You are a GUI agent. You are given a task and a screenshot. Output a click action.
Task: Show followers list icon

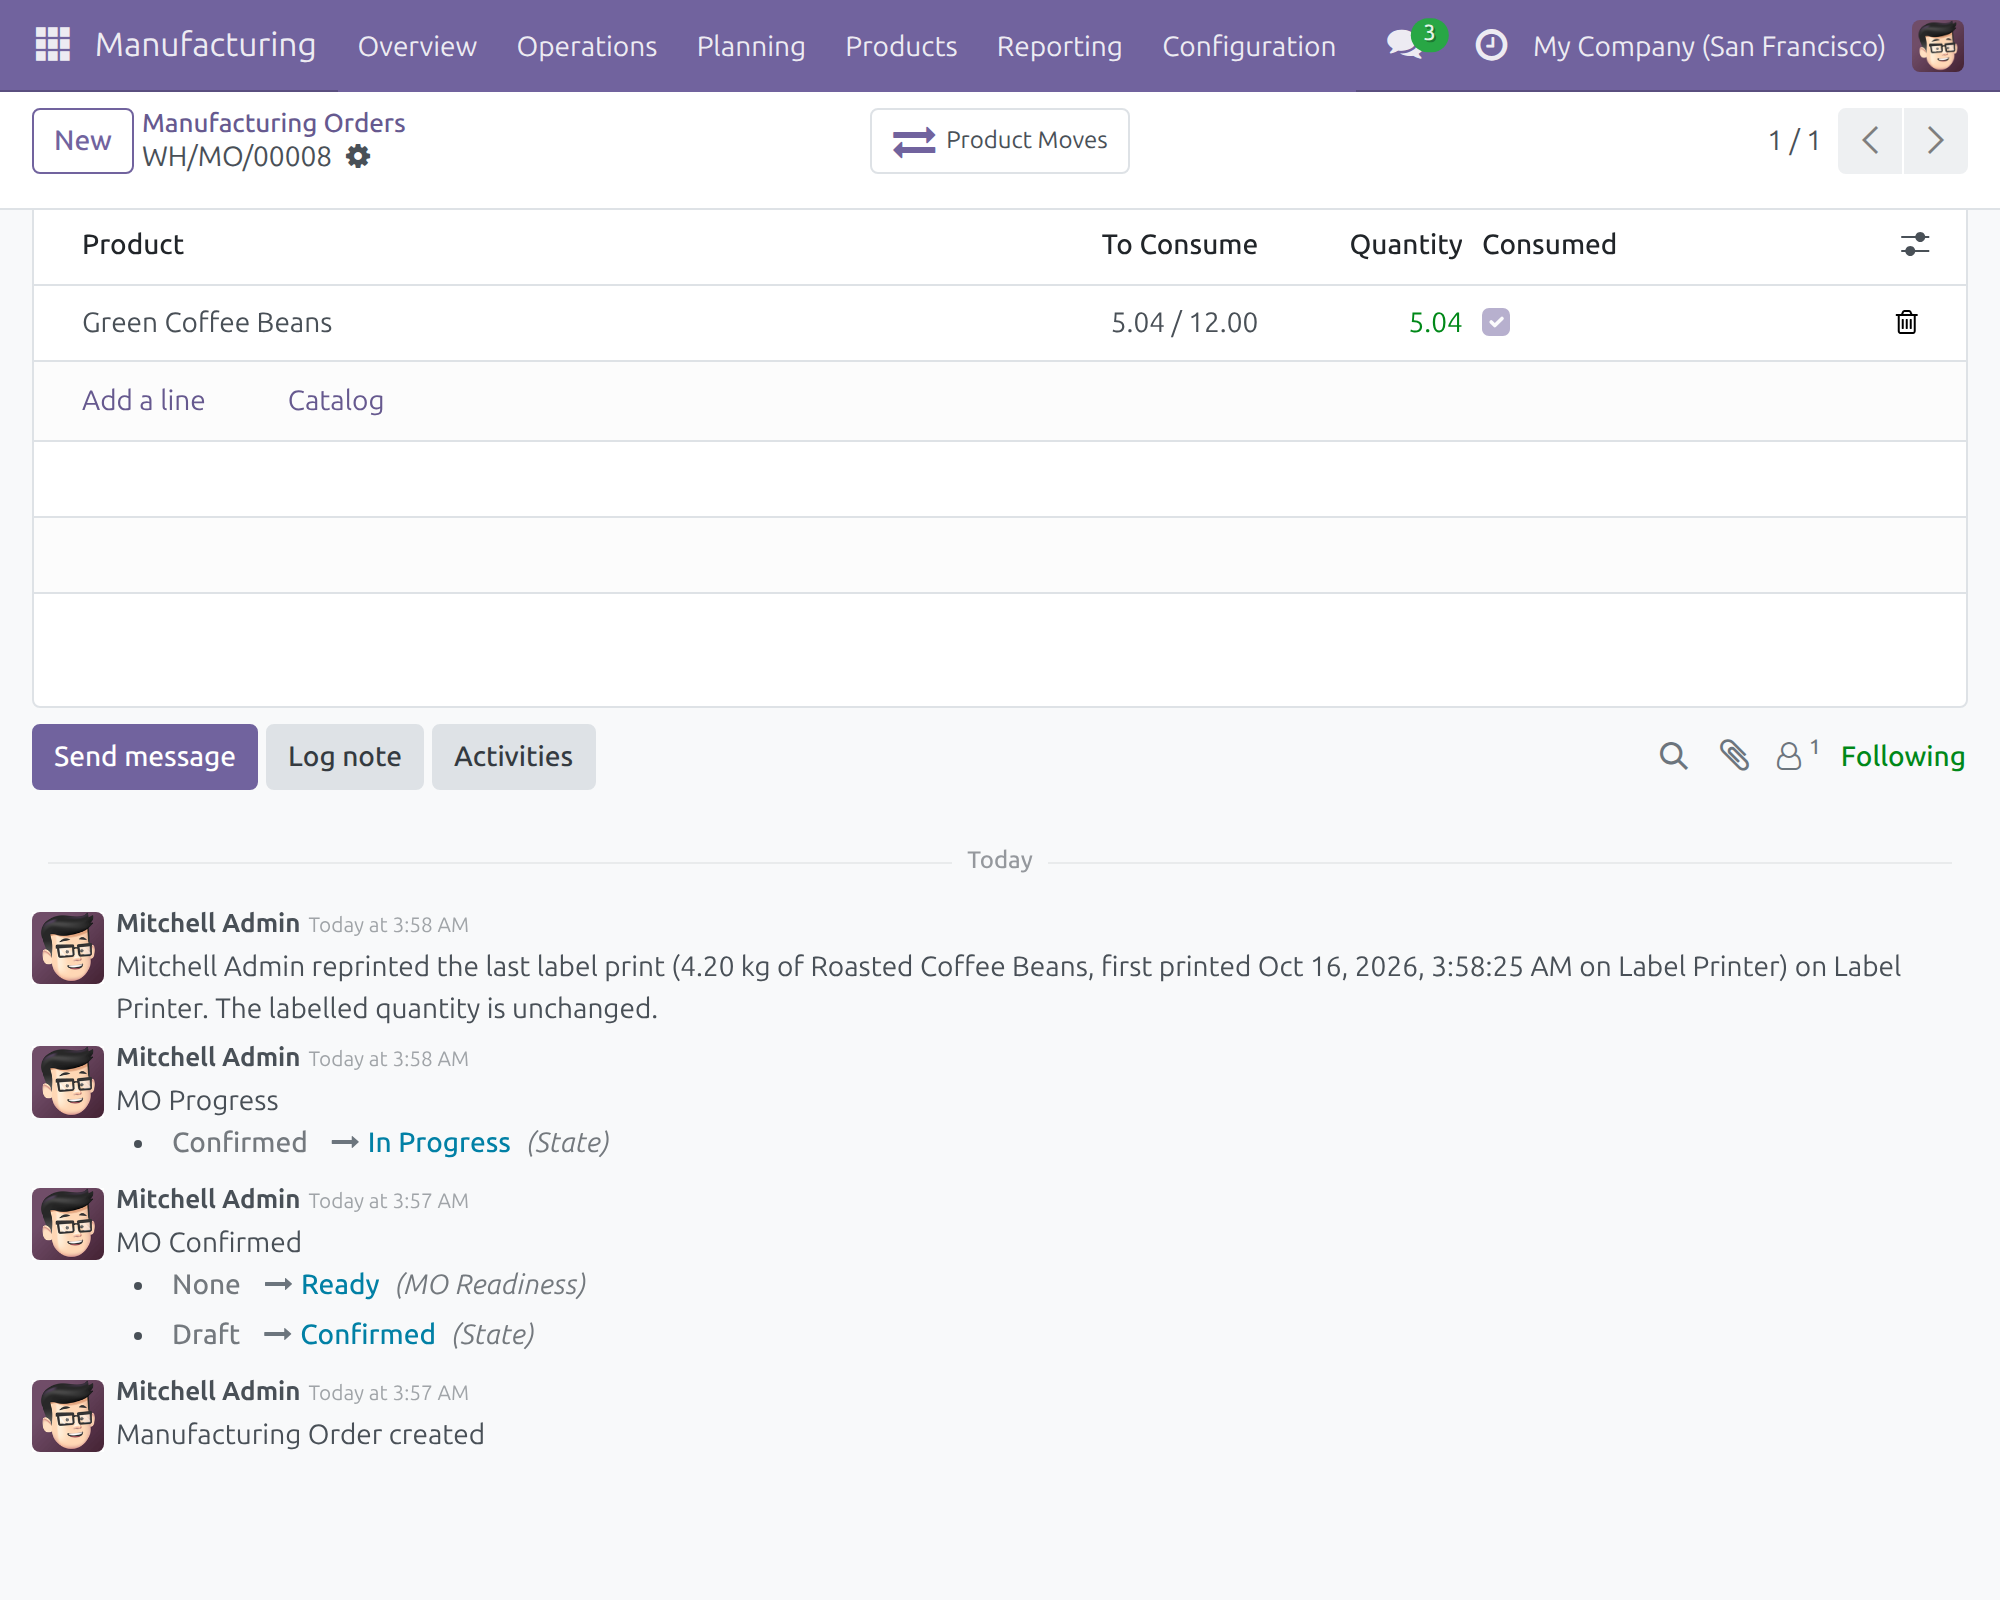point(1796,756)
